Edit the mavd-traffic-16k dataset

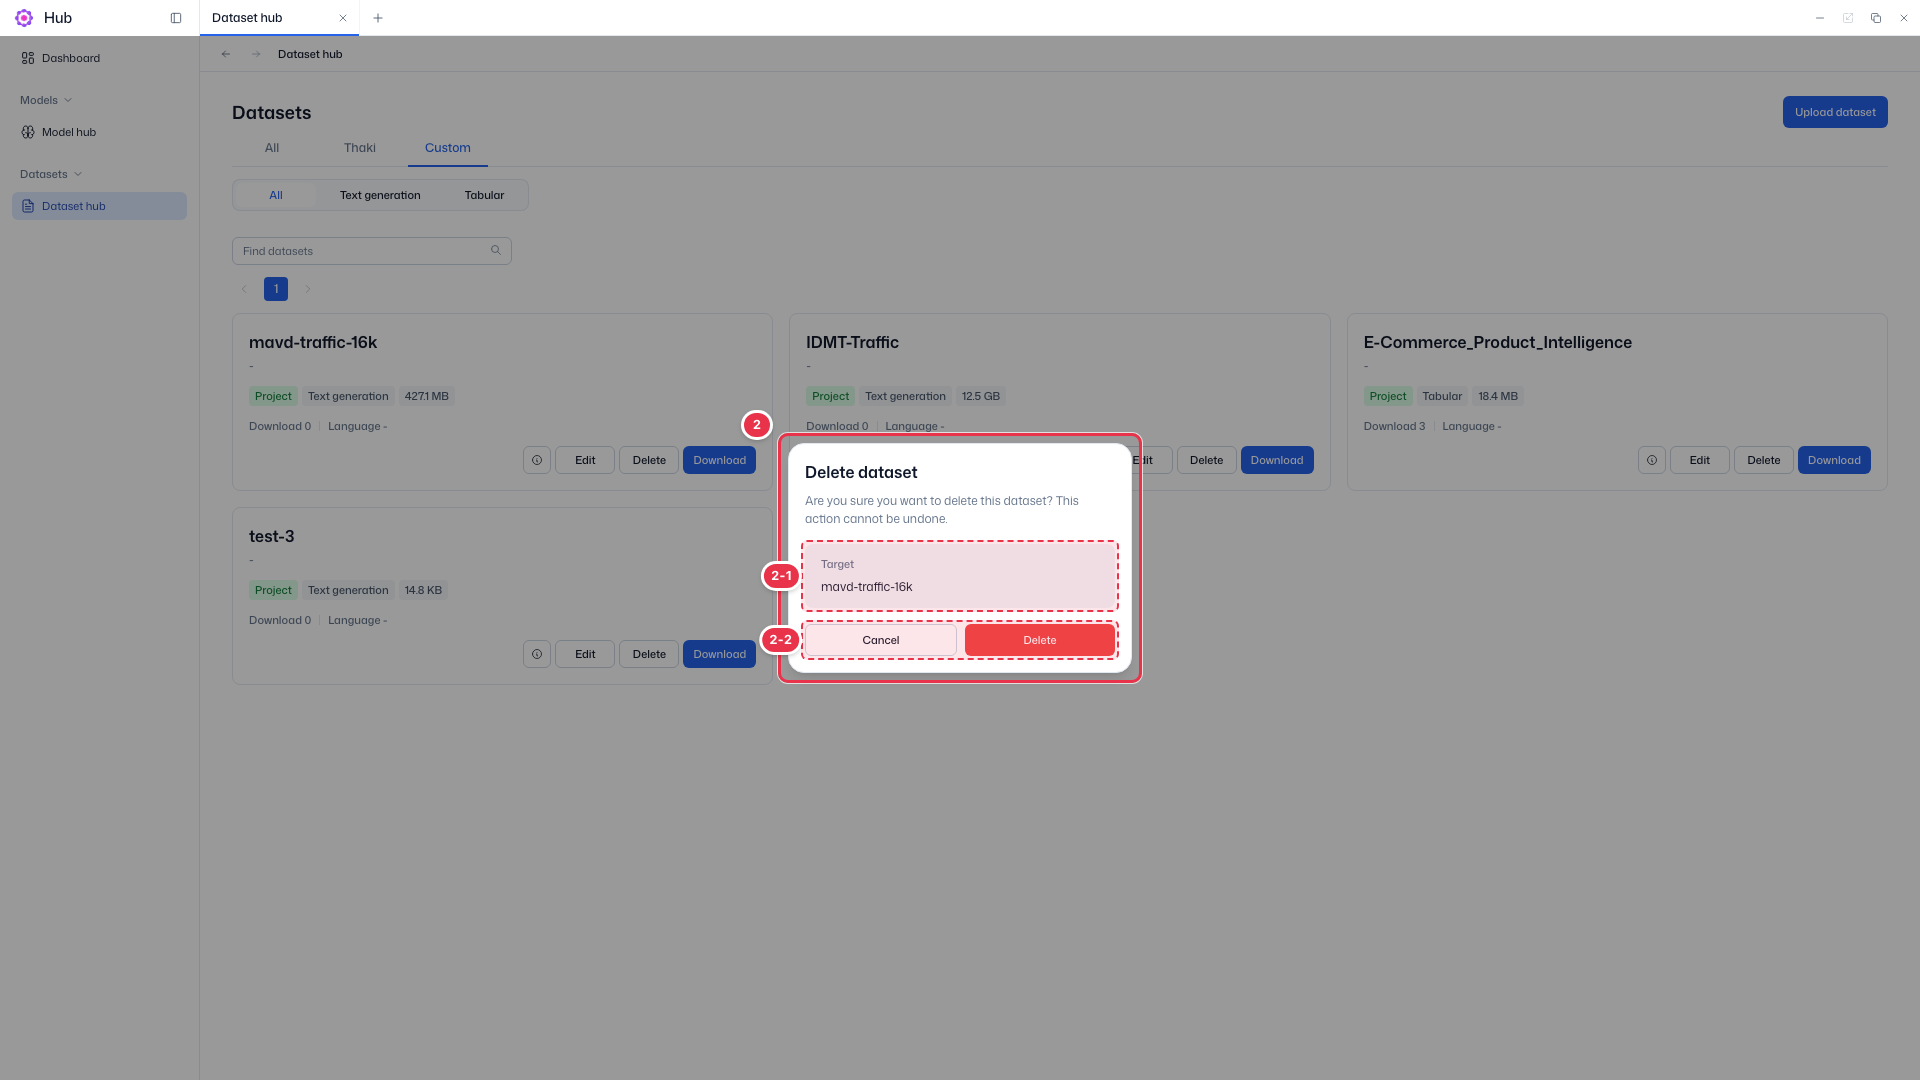(585, 460)
